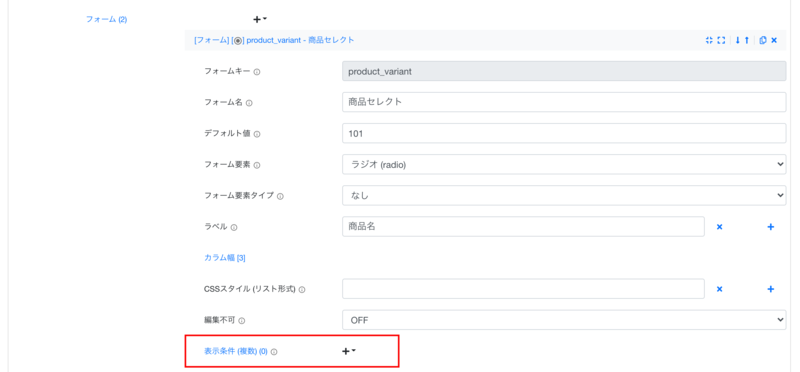Viewport: 800px width, 372px height.
Task: Open the add menu next to フォーム (2)
Action: coord(260,19)
